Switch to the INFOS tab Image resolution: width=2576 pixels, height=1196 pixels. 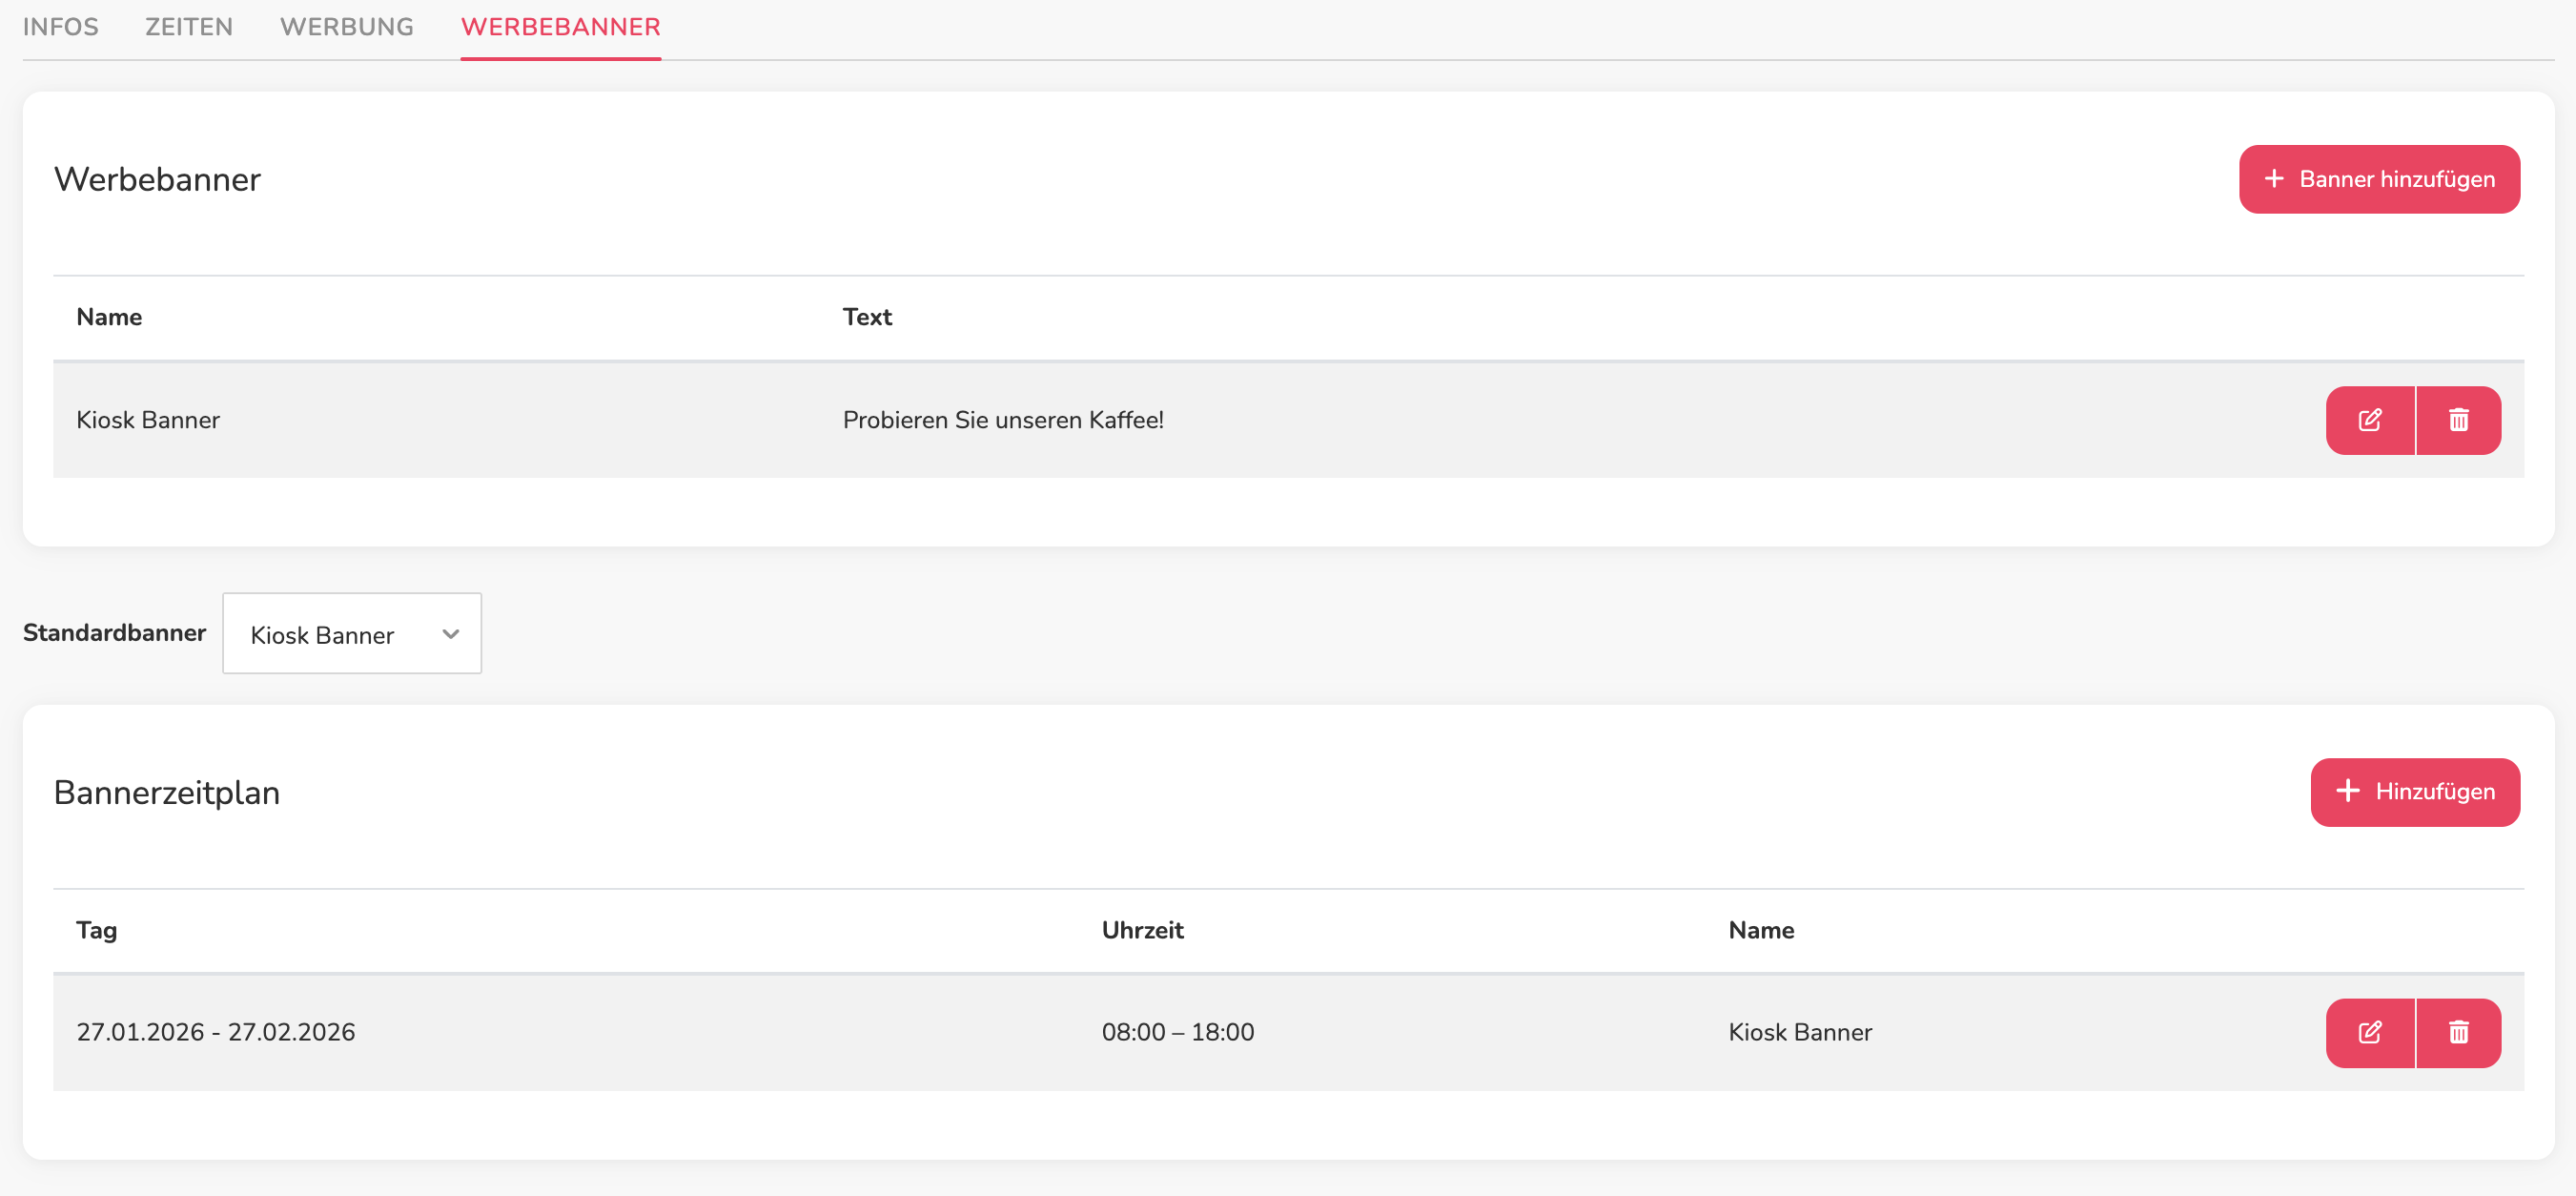61,27
